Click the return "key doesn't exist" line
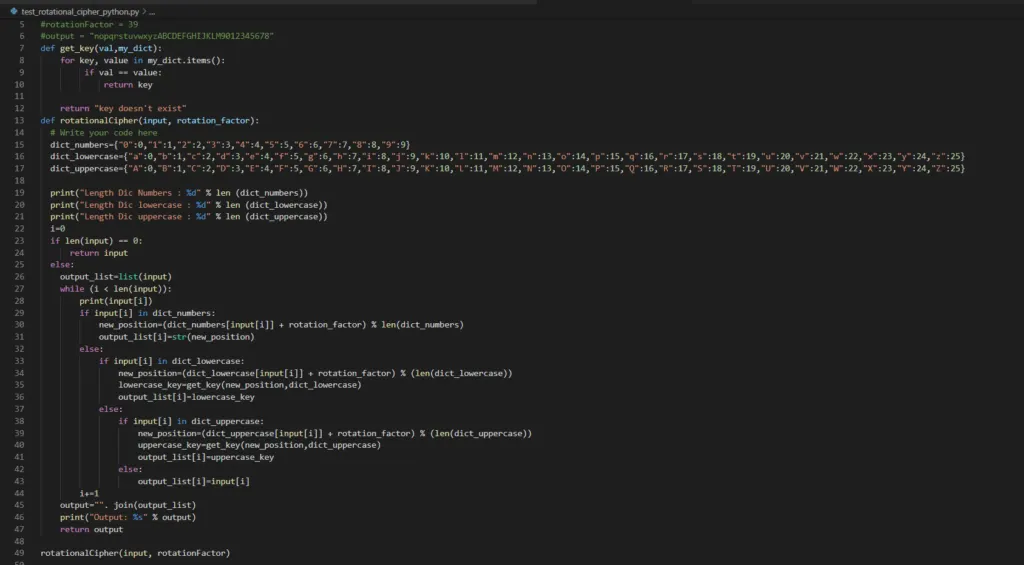Image resolution: width=1024 pixels, height=565 pixels. [123, 108]
